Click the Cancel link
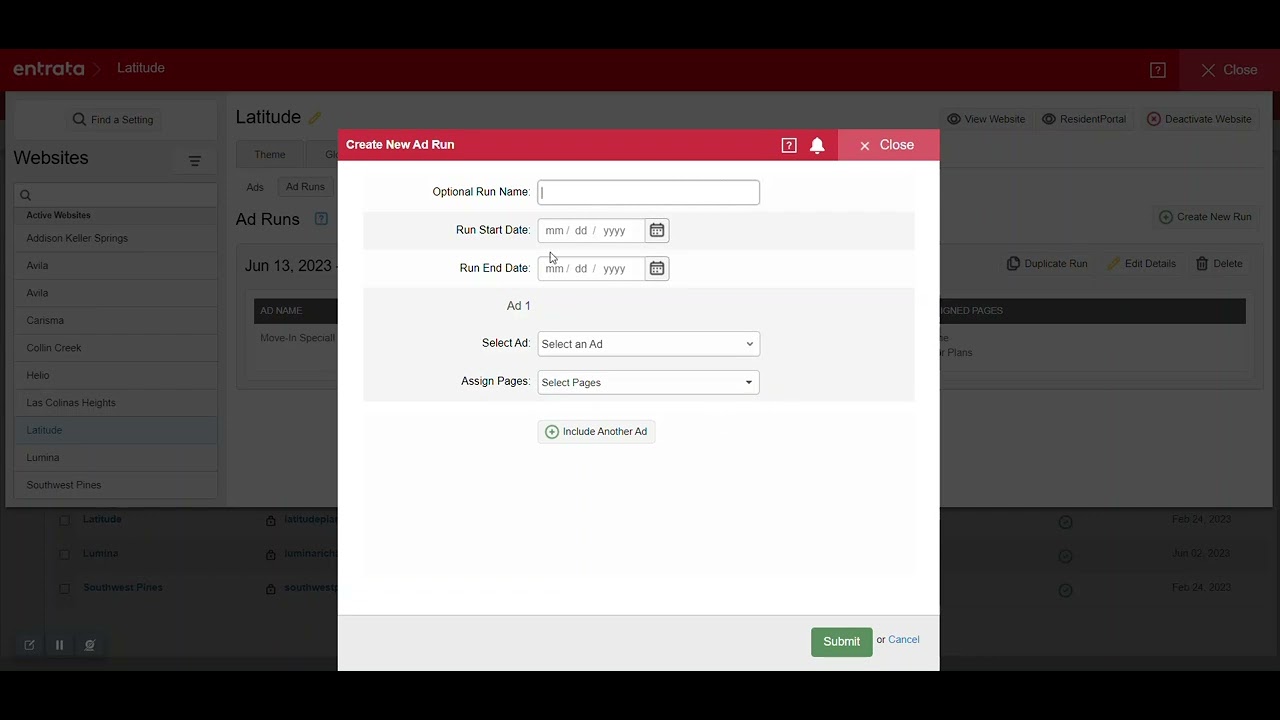This screenshot has width=1280, height=720. point(904,640)
